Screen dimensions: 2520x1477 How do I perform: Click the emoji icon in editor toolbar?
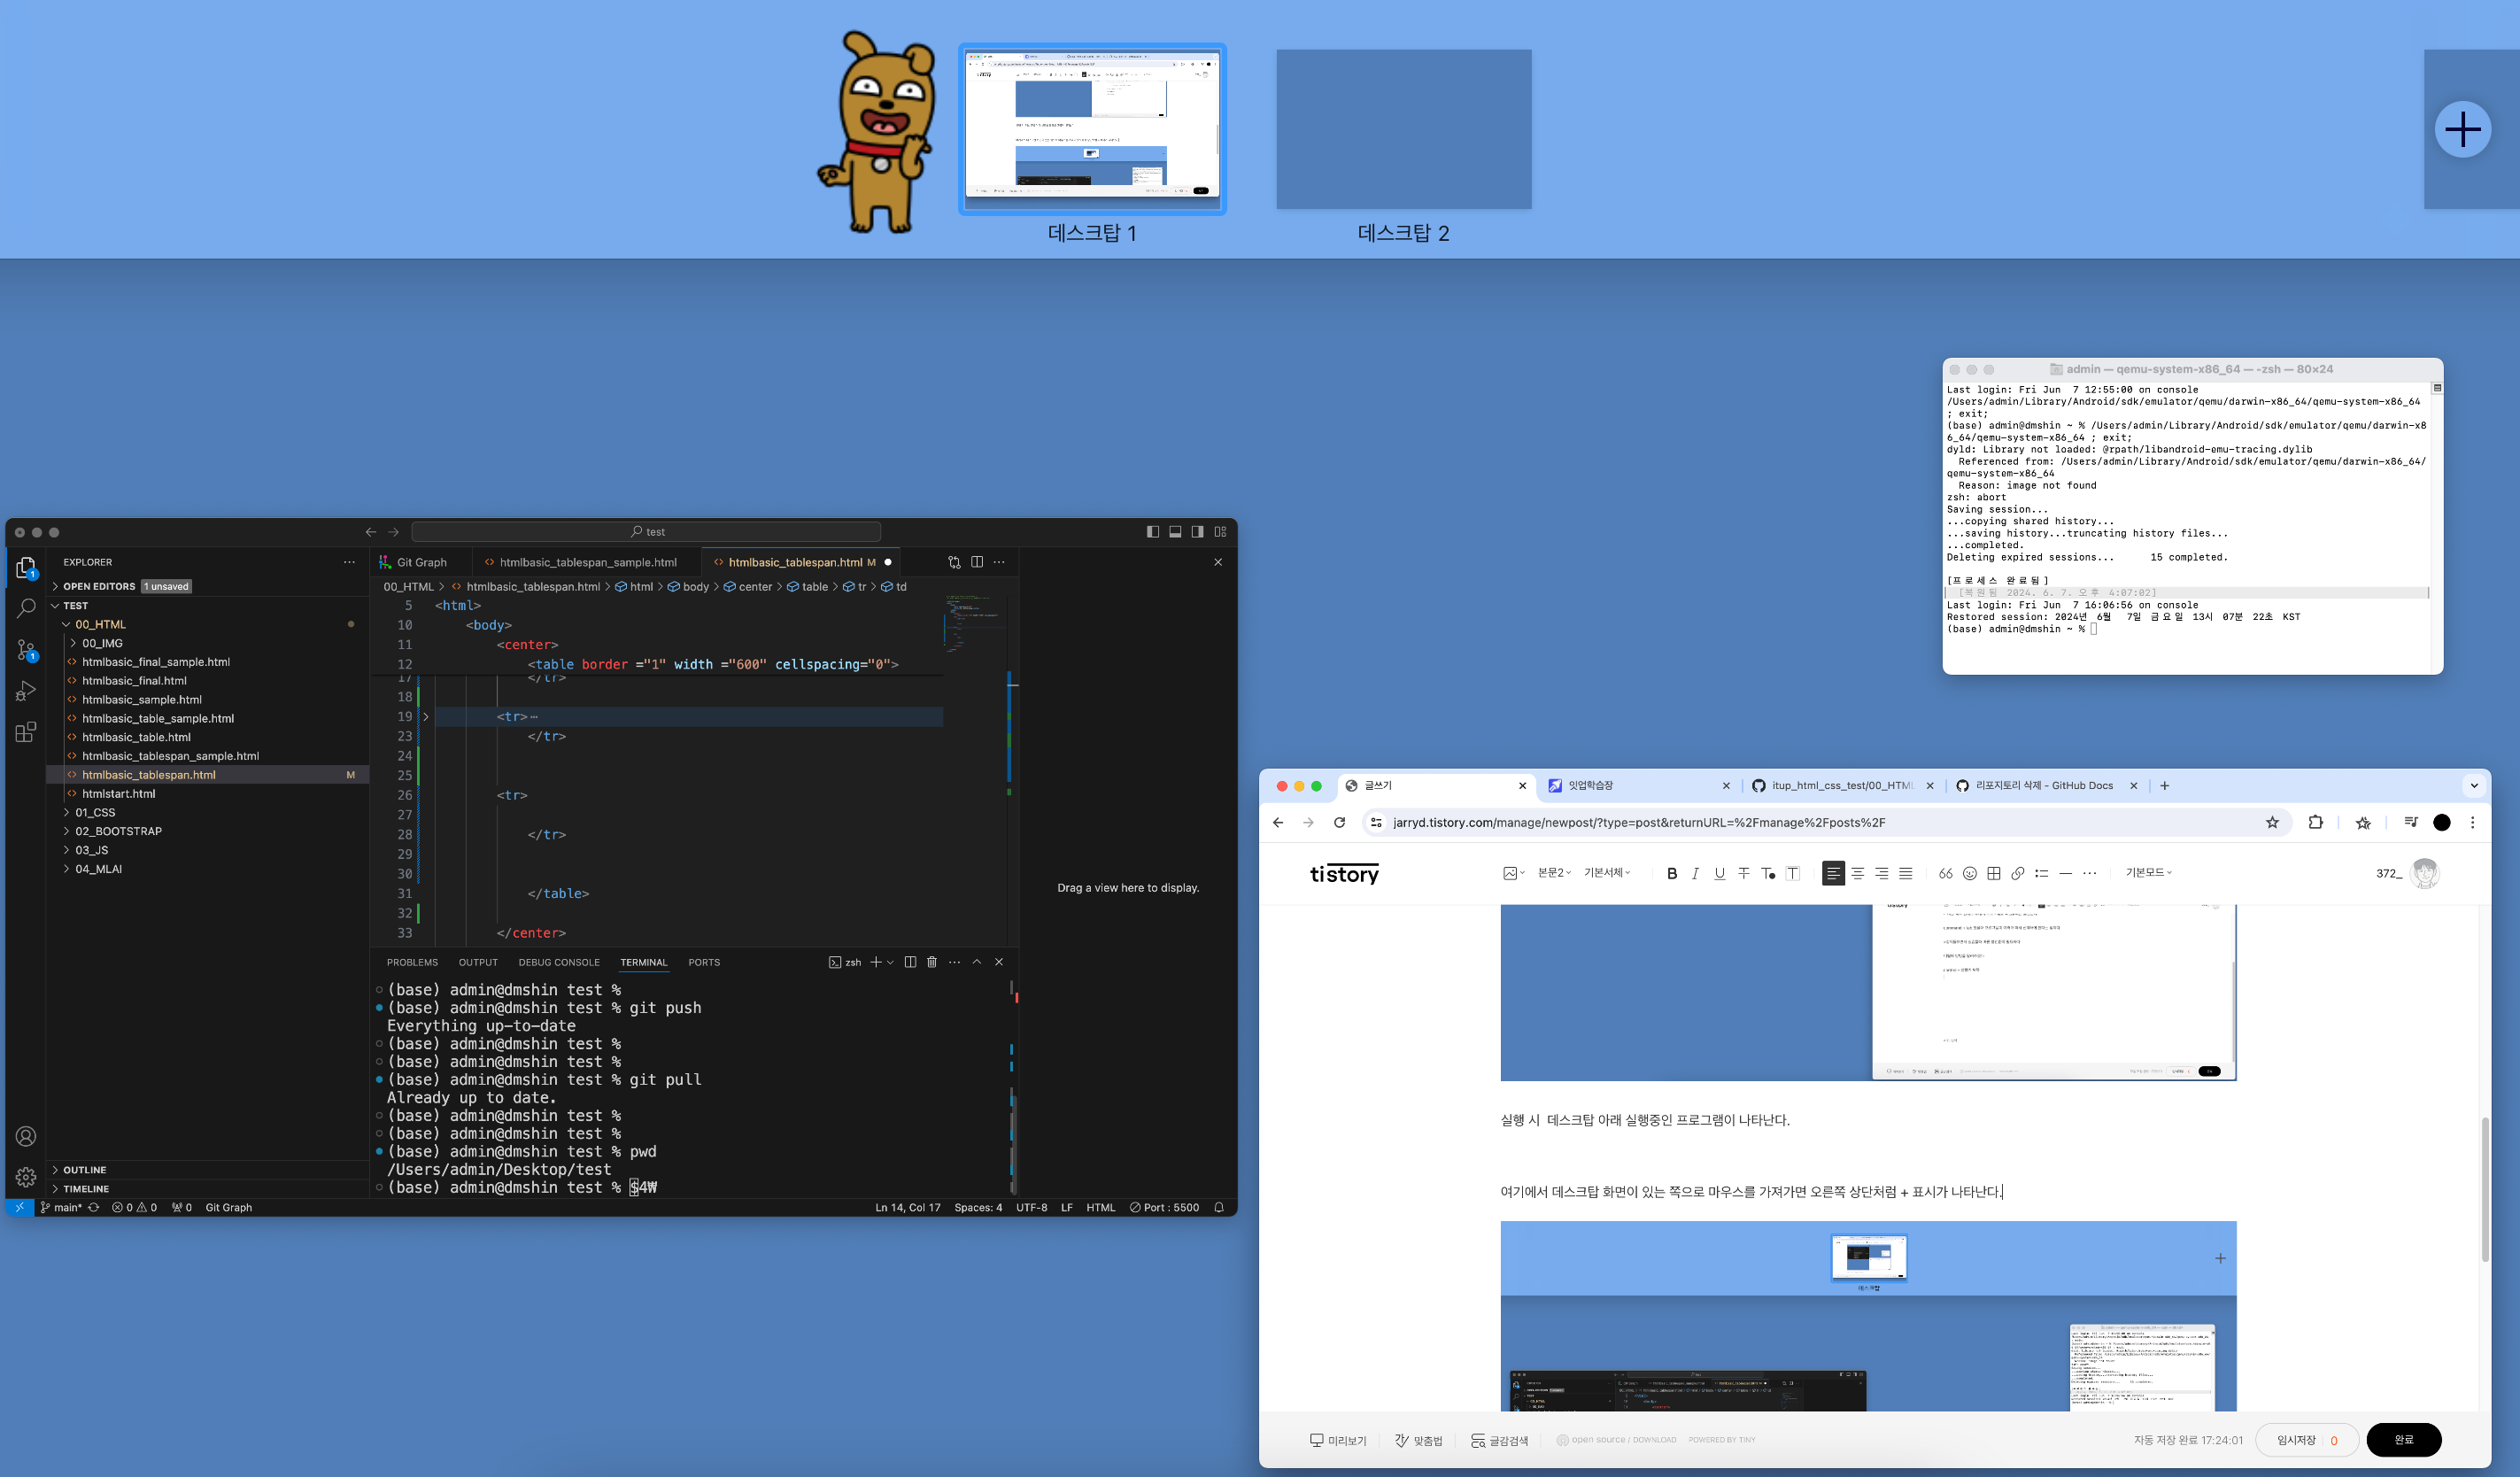pos(1969,873)
